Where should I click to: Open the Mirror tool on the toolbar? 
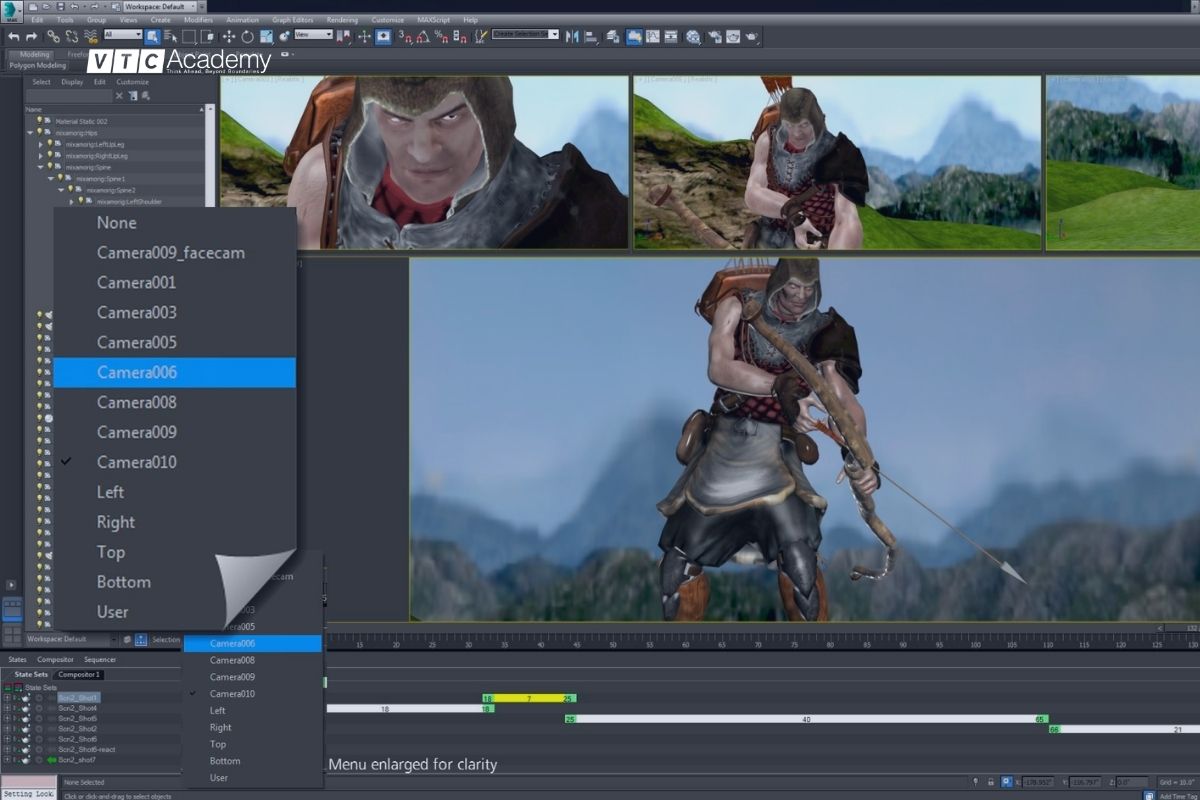click(572, 38)
